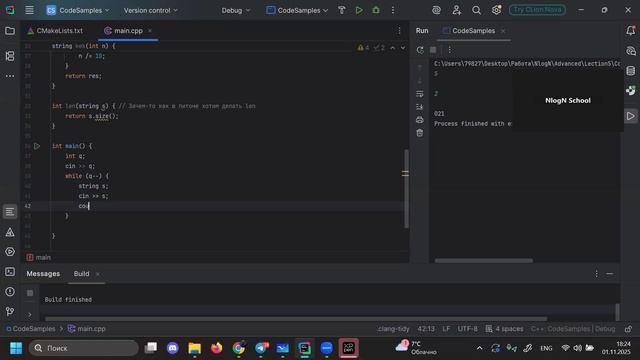Open Discord from the taskbar
640x360 pixels.
(x=173, y=348)
